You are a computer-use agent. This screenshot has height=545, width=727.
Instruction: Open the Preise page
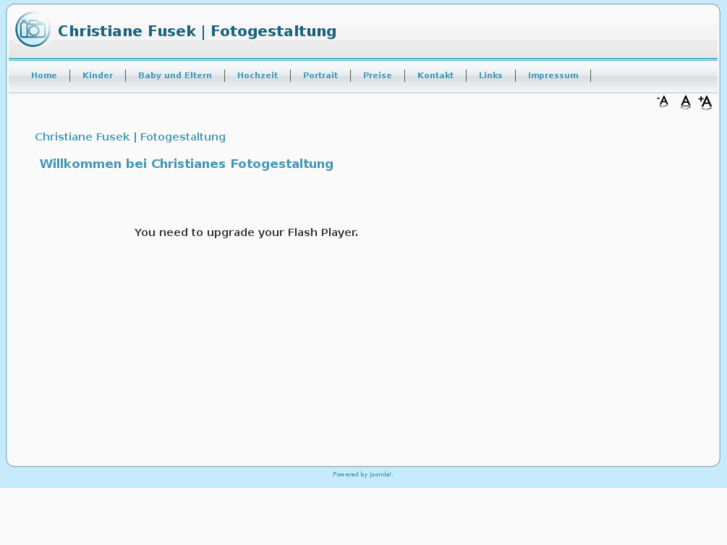tap(377, 75)
